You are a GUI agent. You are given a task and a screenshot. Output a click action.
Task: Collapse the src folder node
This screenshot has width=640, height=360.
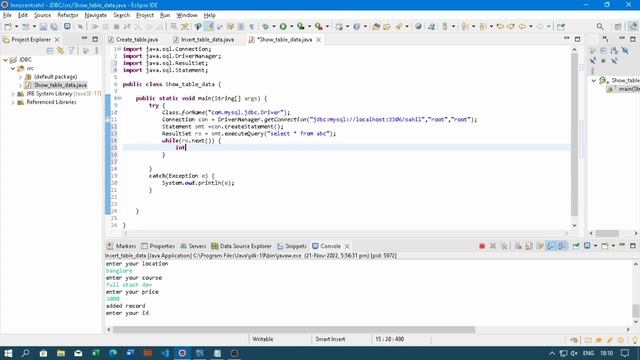coord(13,68)
